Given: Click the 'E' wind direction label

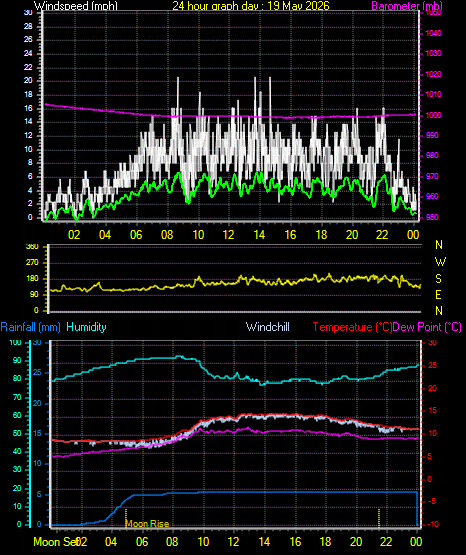Looking at the screenshot, I should pos(438,294).
